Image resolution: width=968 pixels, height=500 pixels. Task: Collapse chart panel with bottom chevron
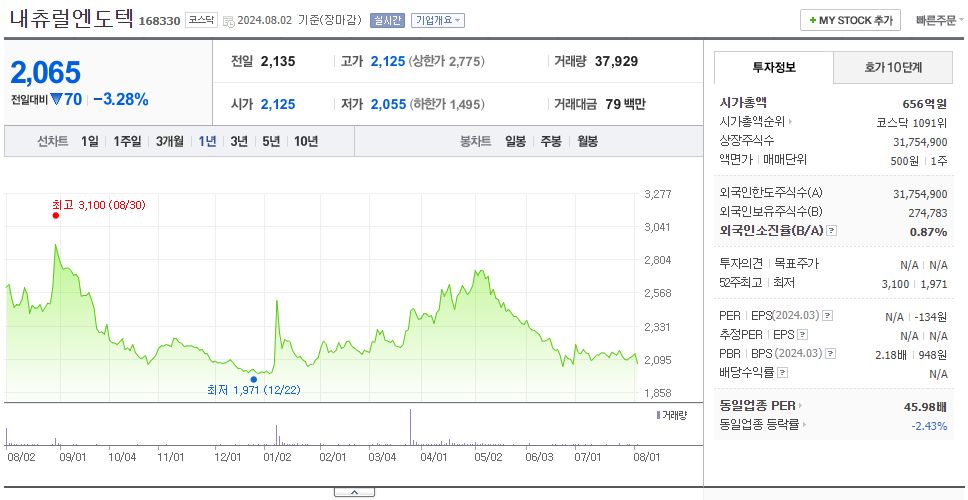click(354, 492)
